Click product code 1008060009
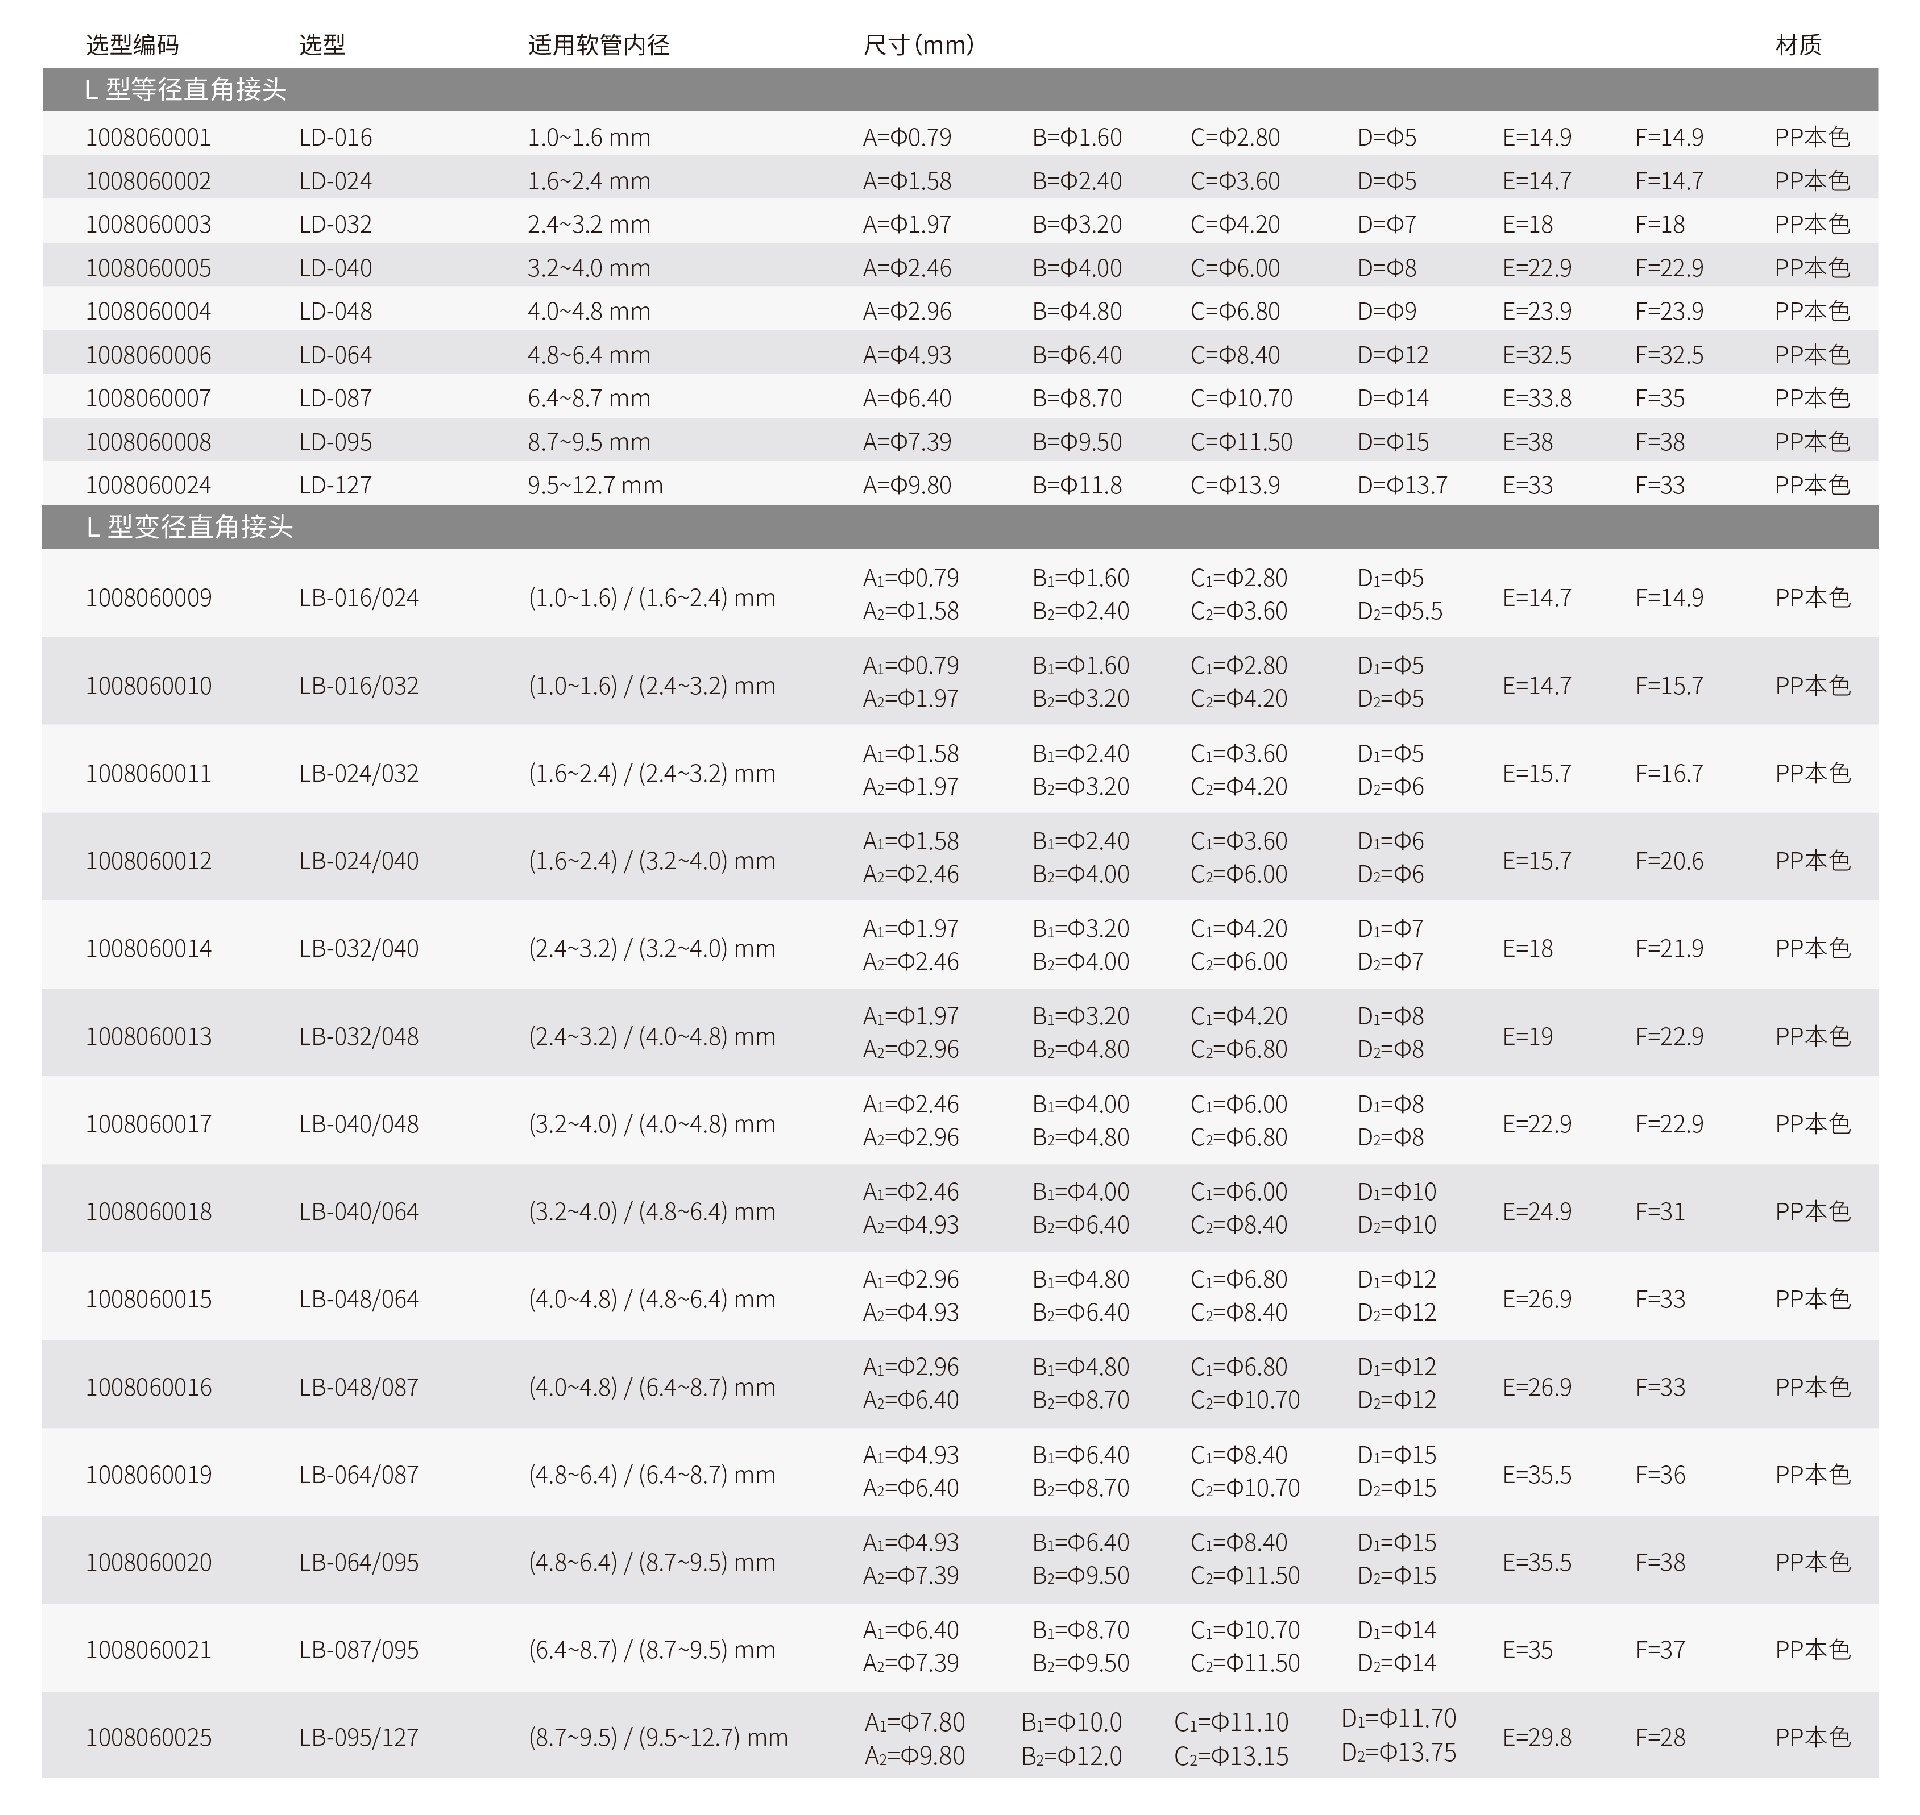Screen dimensions: 1920x1815 pyautogui.click(x=148, y=598)
